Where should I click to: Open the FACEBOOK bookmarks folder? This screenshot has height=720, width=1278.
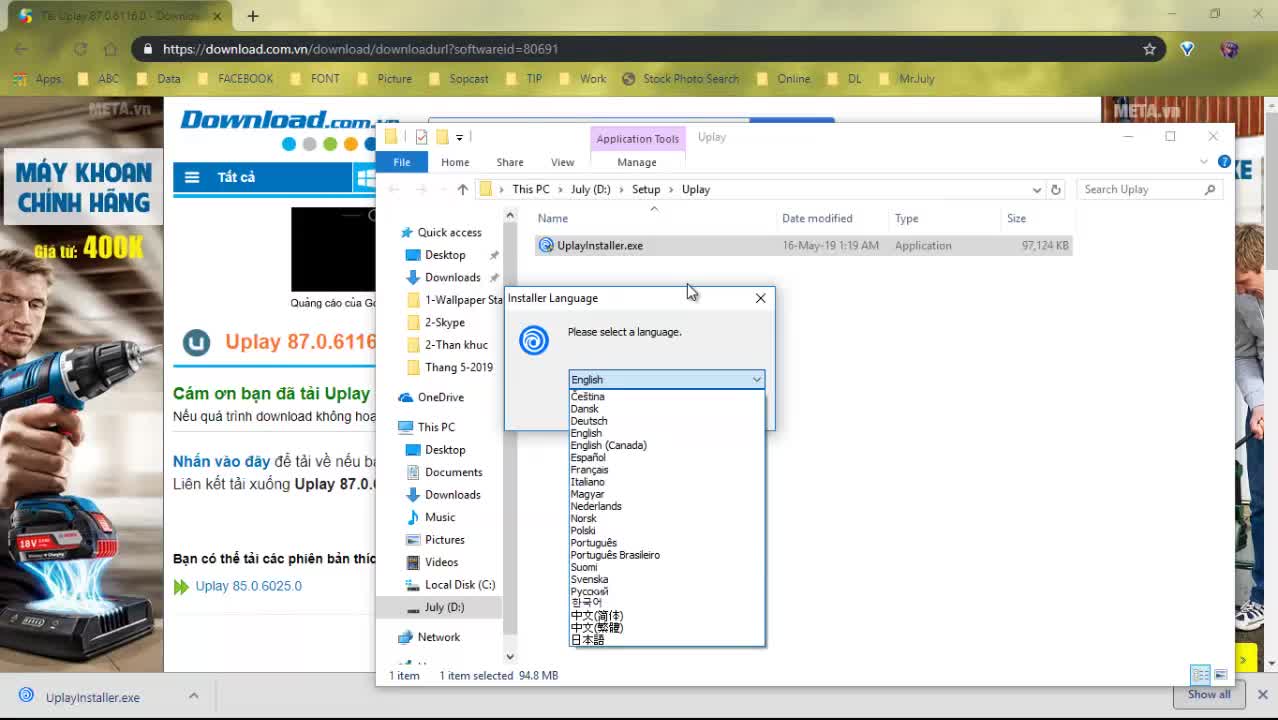tap(236, 79)
